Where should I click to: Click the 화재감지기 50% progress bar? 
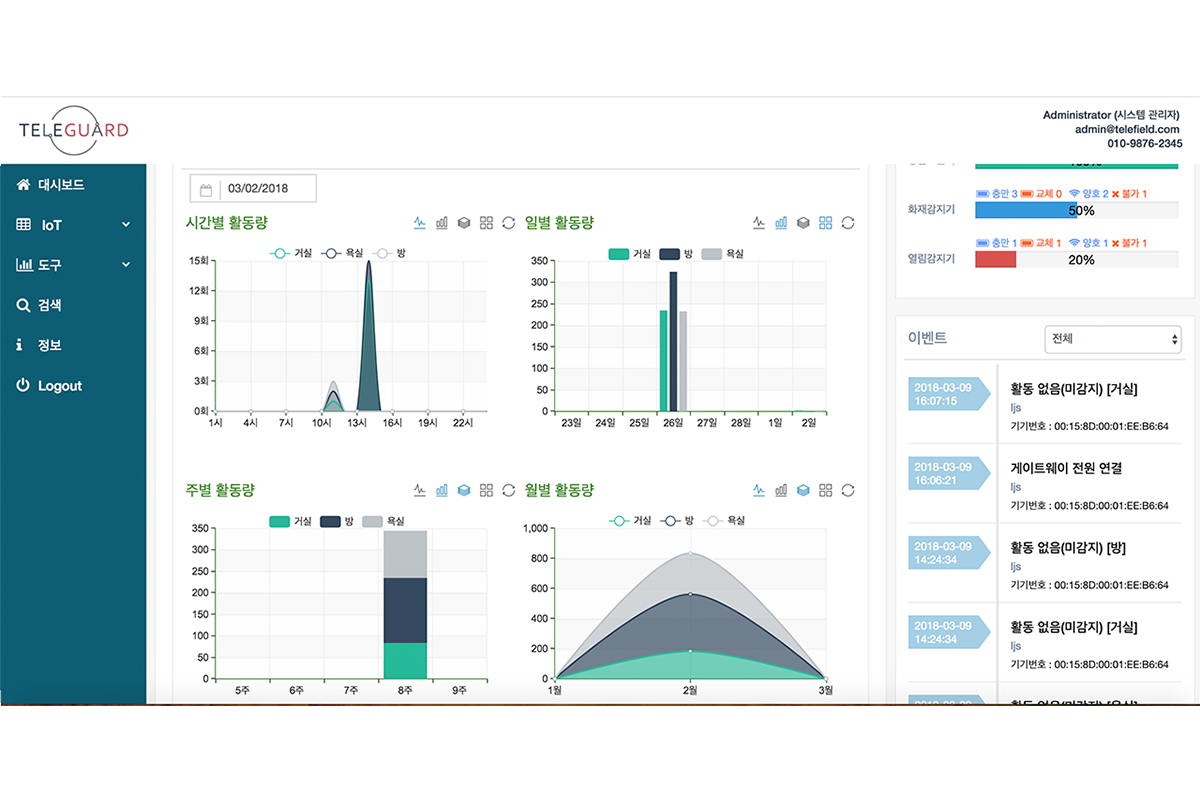[1075, 211]
